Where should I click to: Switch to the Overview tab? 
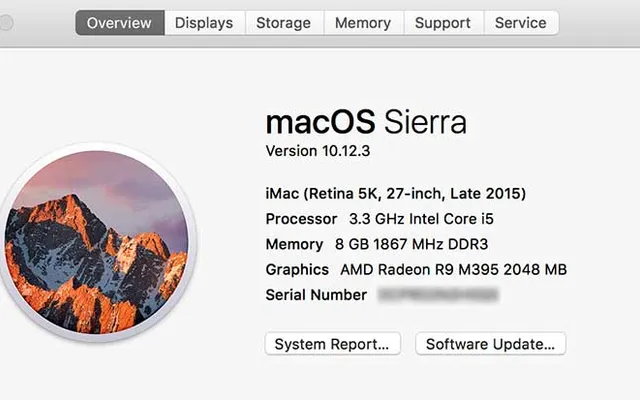pyautogui.click(x=119, y=23)
